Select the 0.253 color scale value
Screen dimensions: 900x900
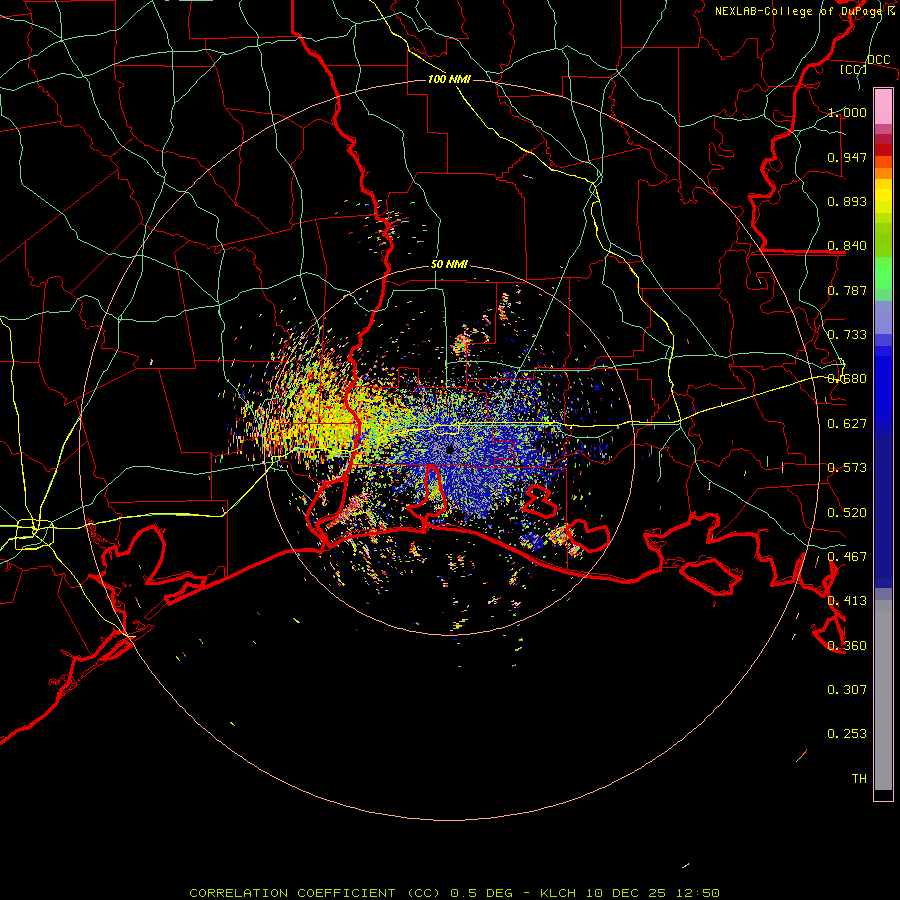click(847, 734)
